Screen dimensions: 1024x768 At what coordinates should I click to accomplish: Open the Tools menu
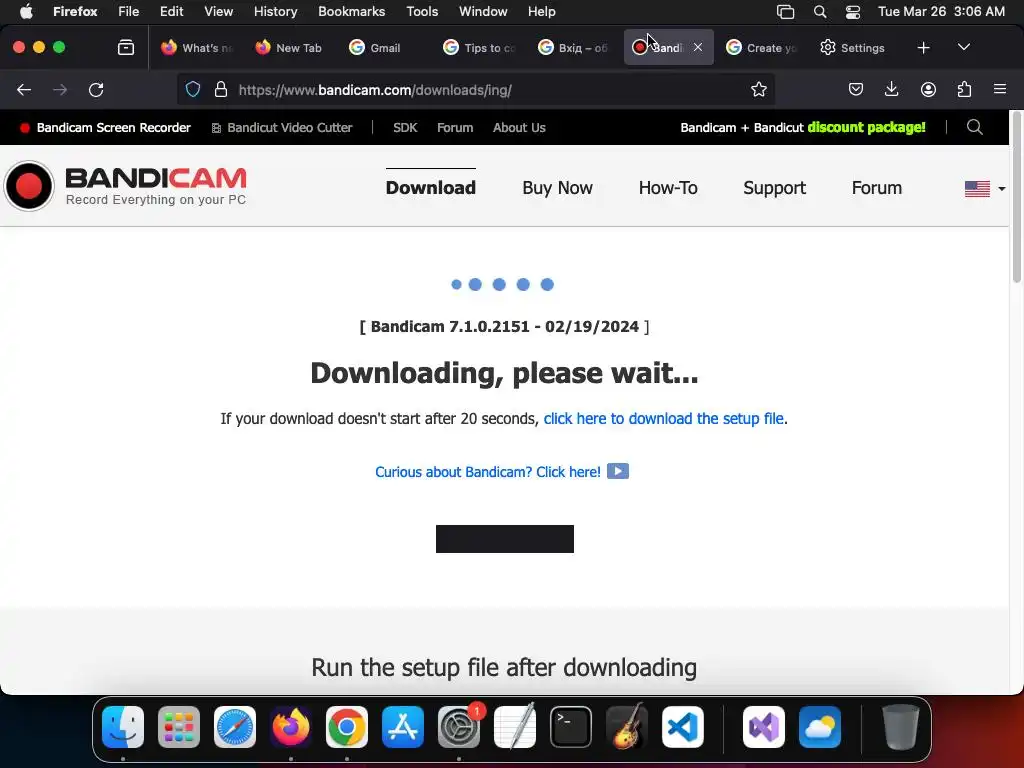pos(422,11)
